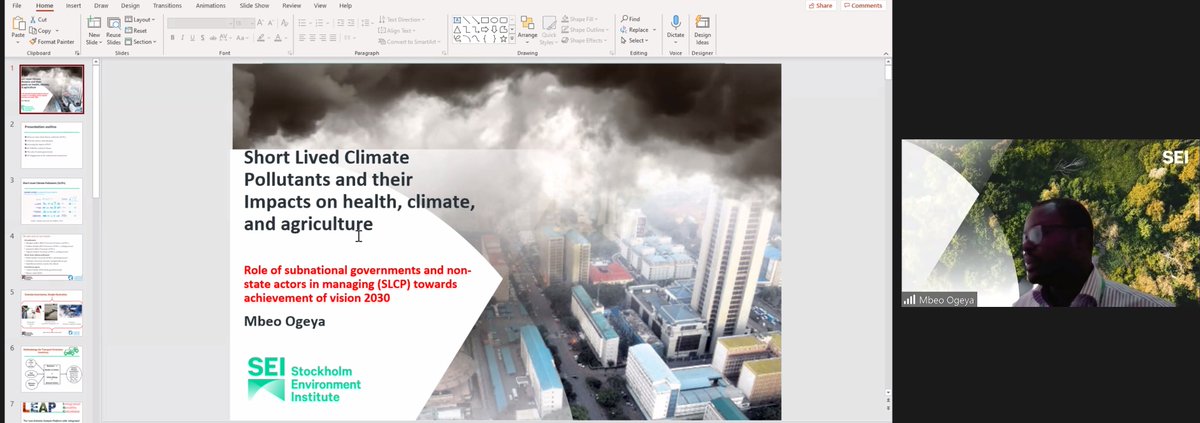Toggle center text alignment
1200x423 pixels.
312,38
